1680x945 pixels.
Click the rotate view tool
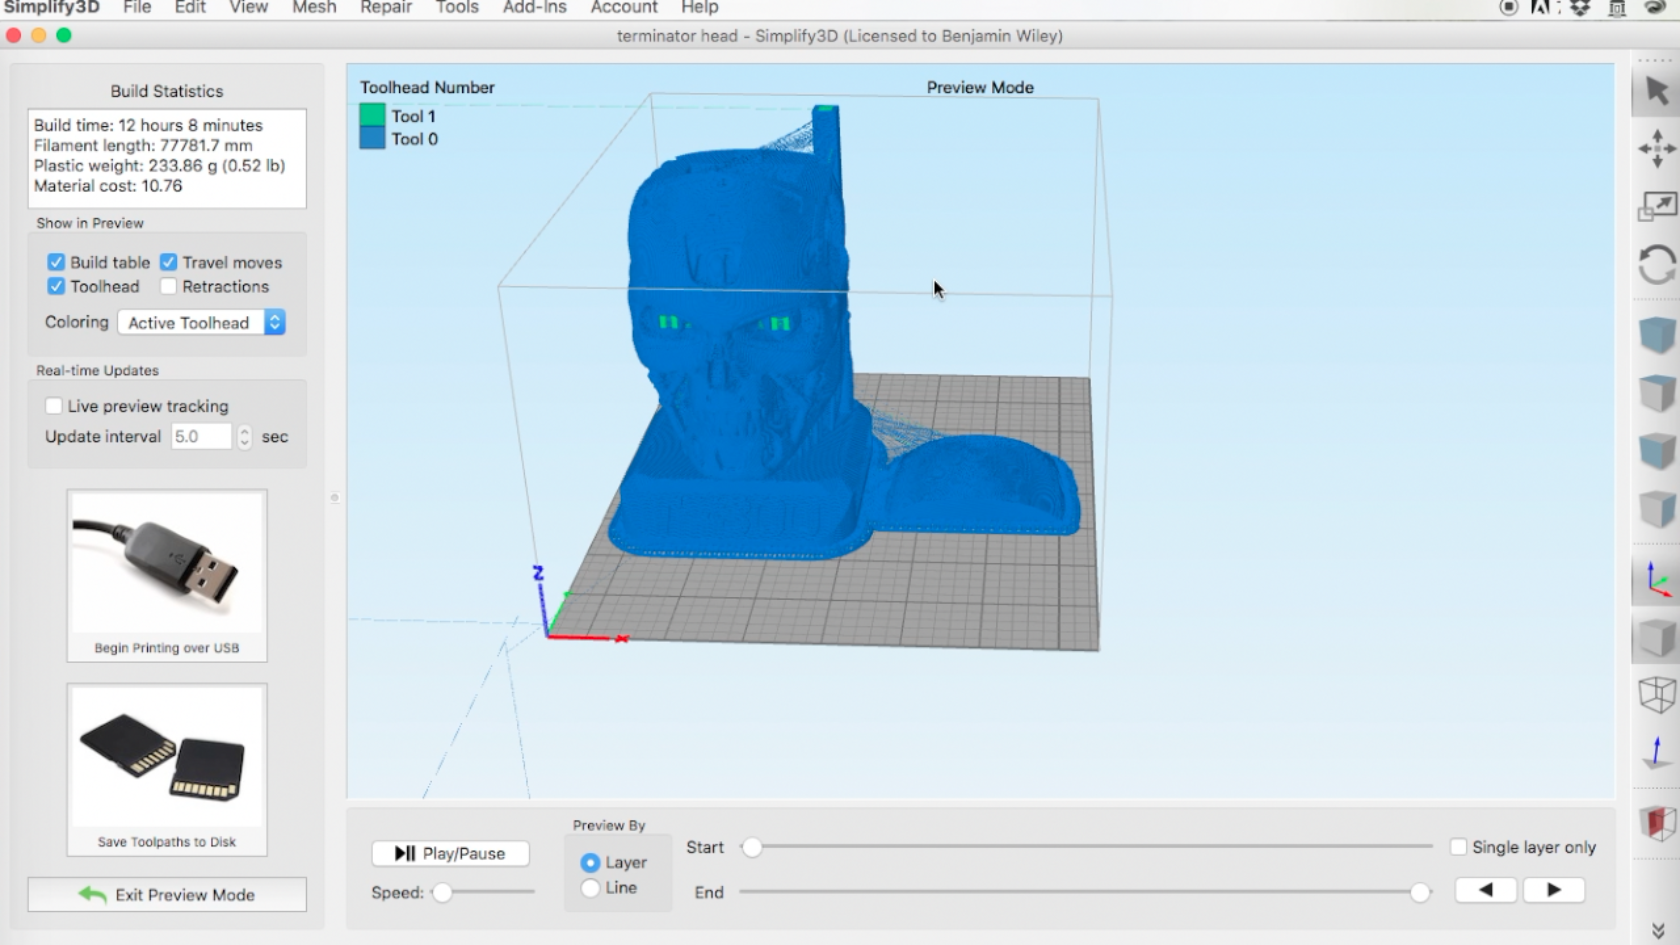click(x=1656, y=265)
